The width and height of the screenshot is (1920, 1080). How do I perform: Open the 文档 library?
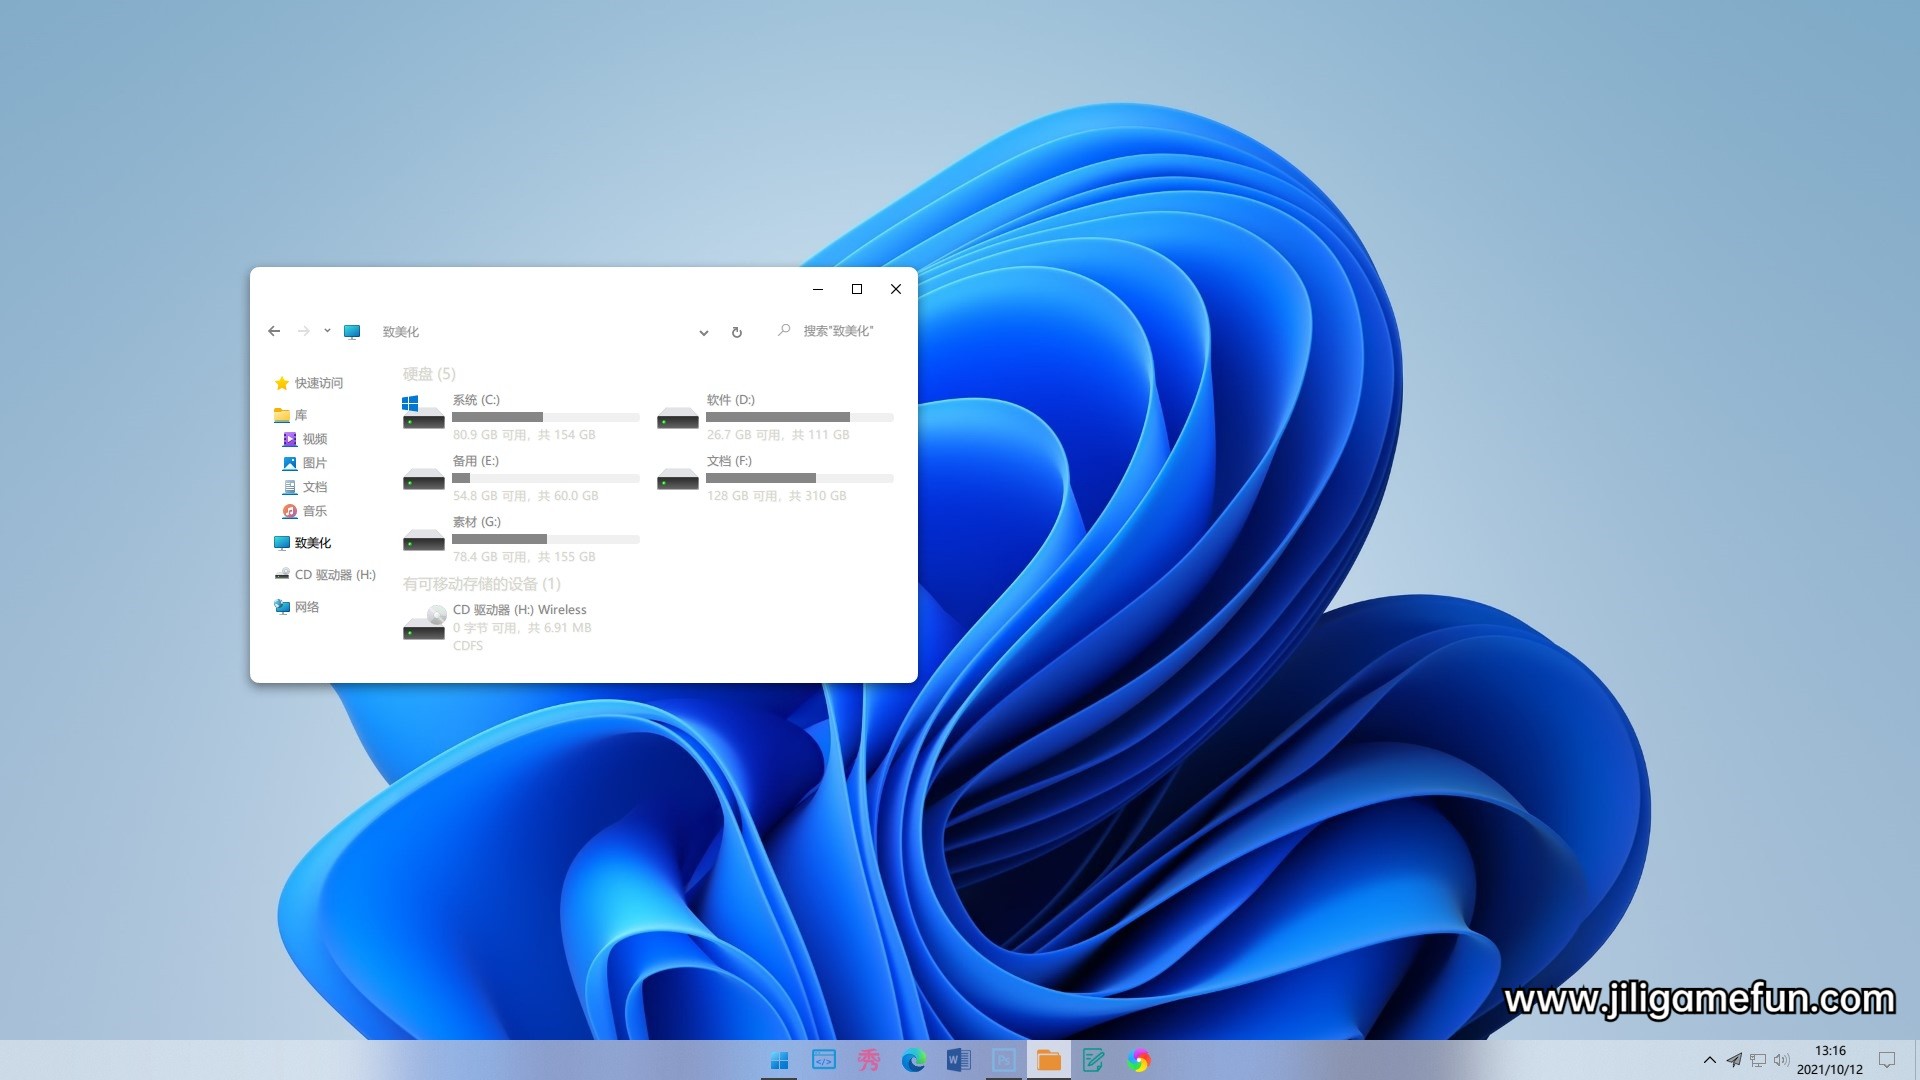click(x=305, y=487)
